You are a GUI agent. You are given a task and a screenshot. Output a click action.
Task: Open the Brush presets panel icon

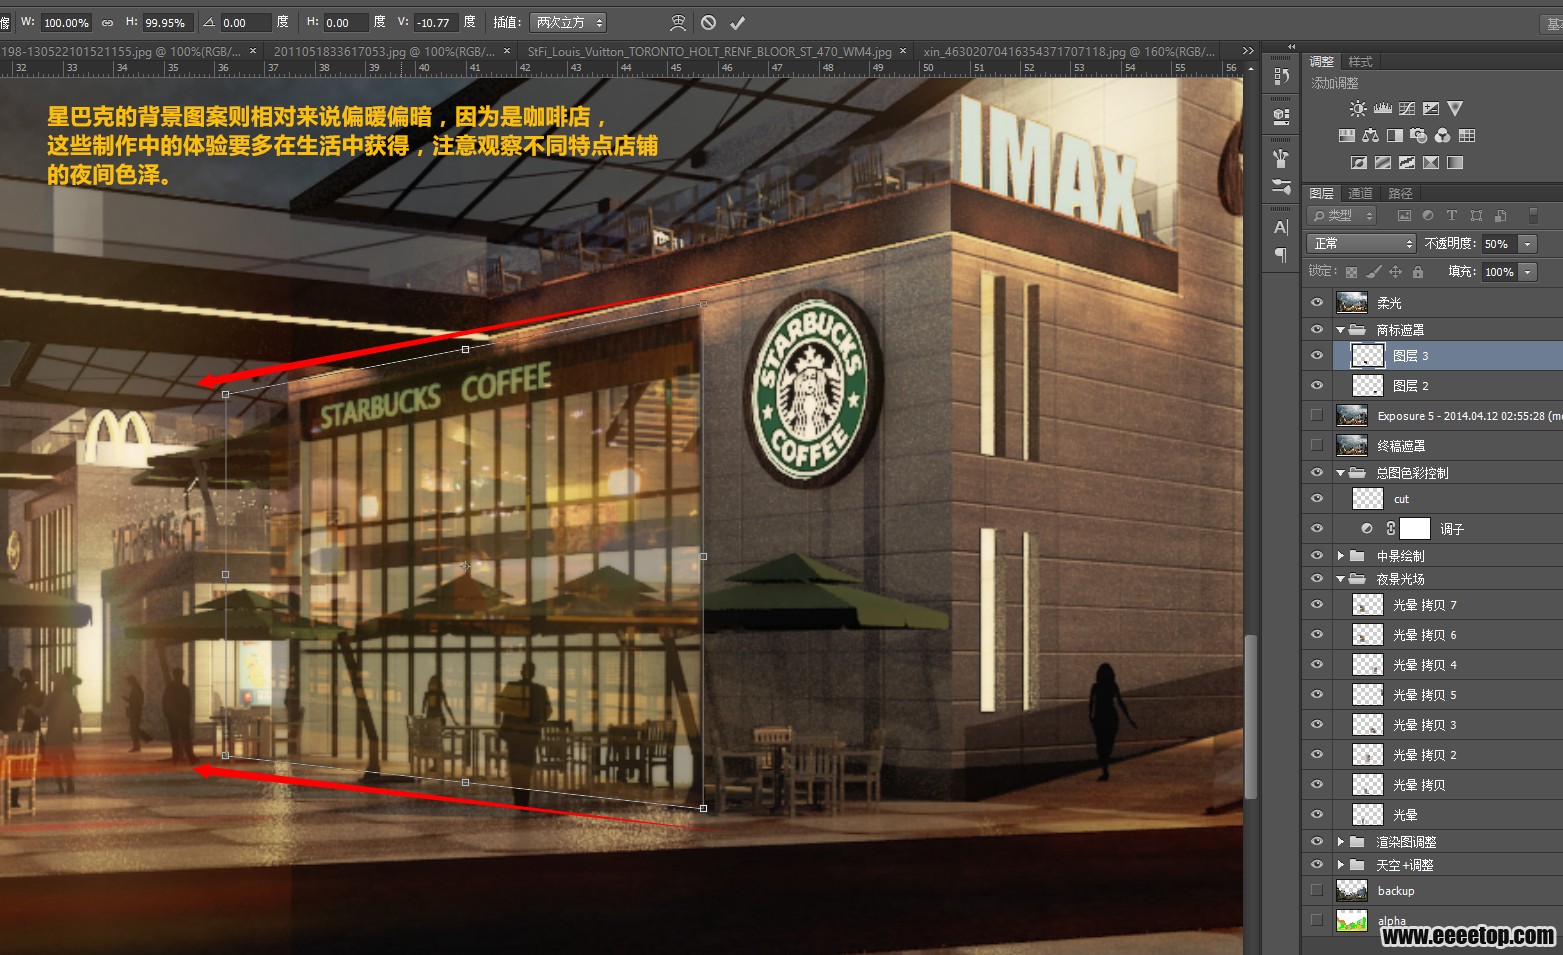point(1281,158)
